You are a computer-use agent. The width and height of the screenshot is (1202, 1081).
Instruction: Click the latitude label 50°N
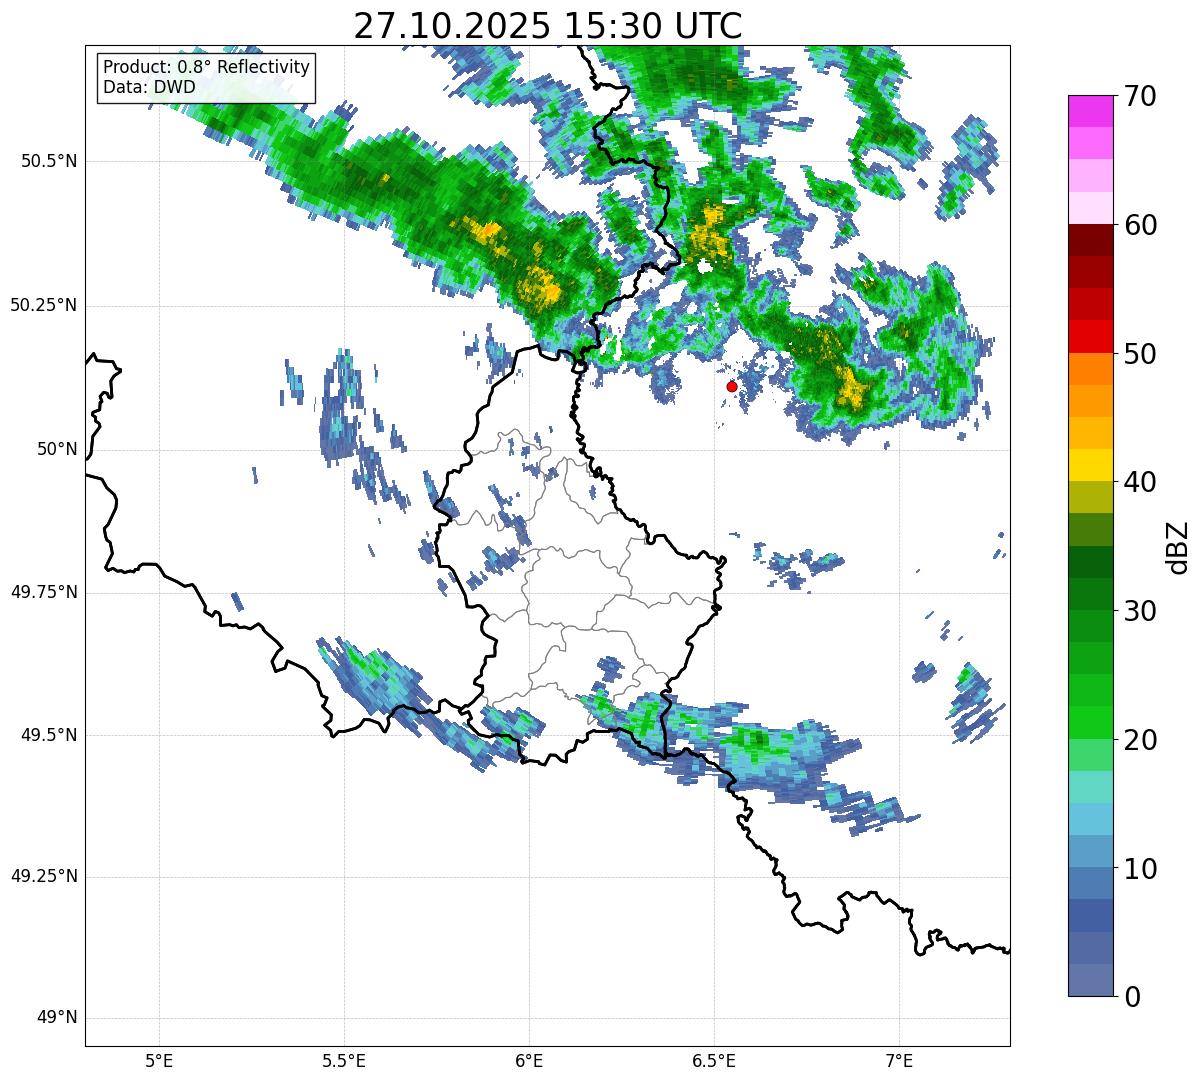(57, 450)
